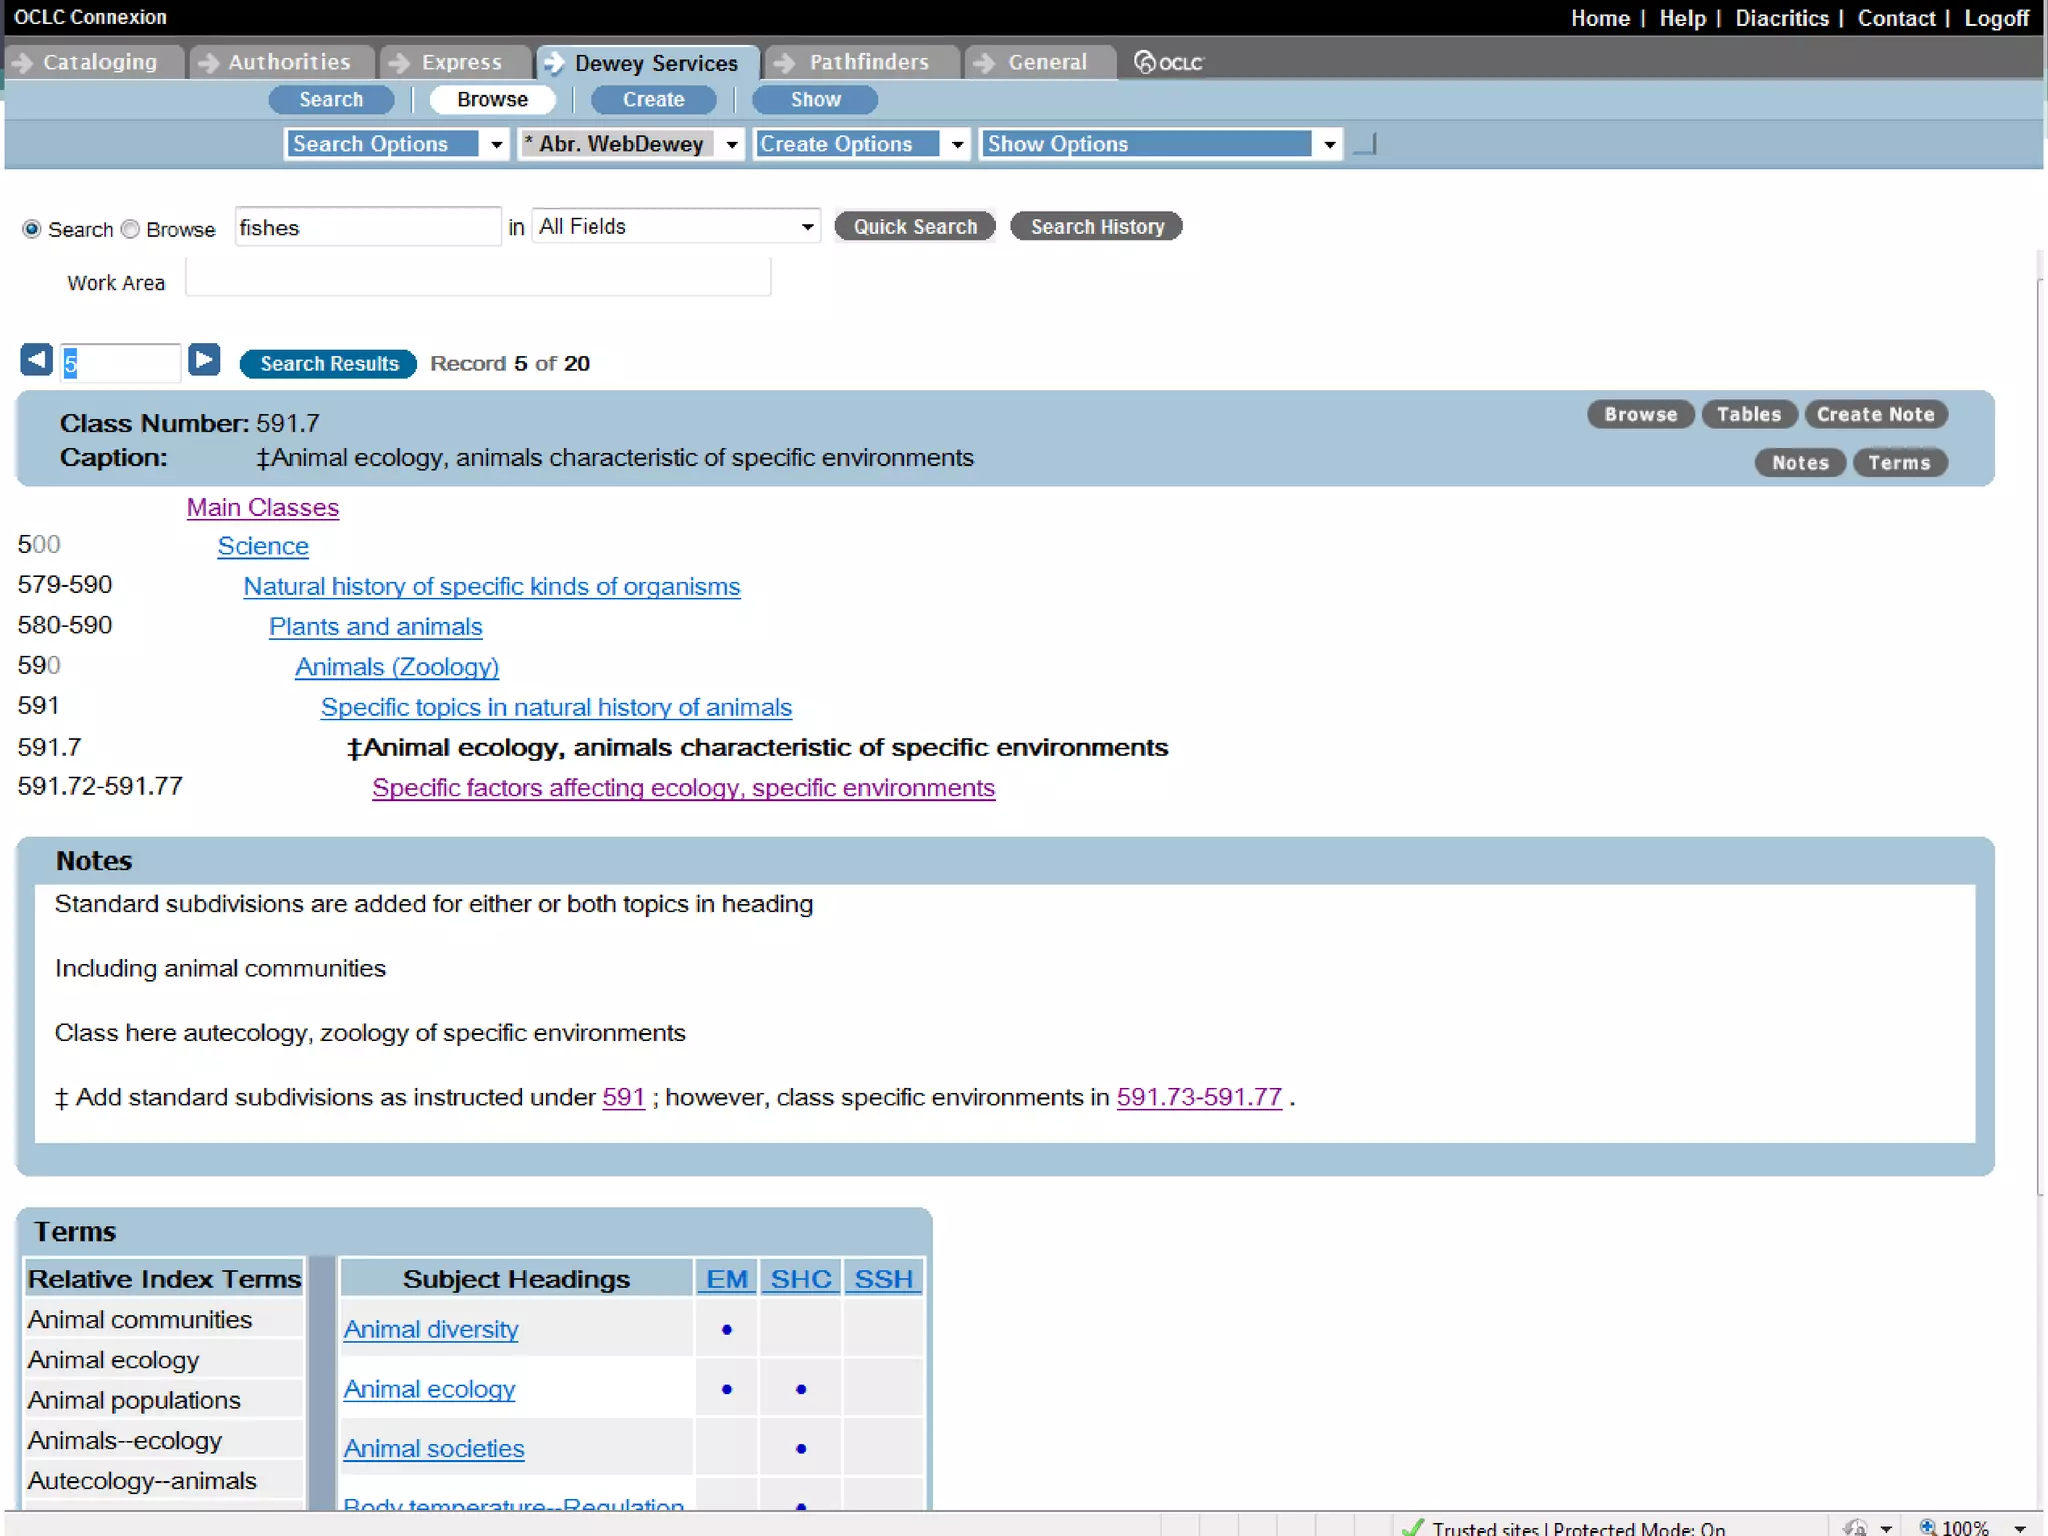Screen dimensions: 2048x1536
Task: Click the OCLC logo icon
Action: (1145, 62)
